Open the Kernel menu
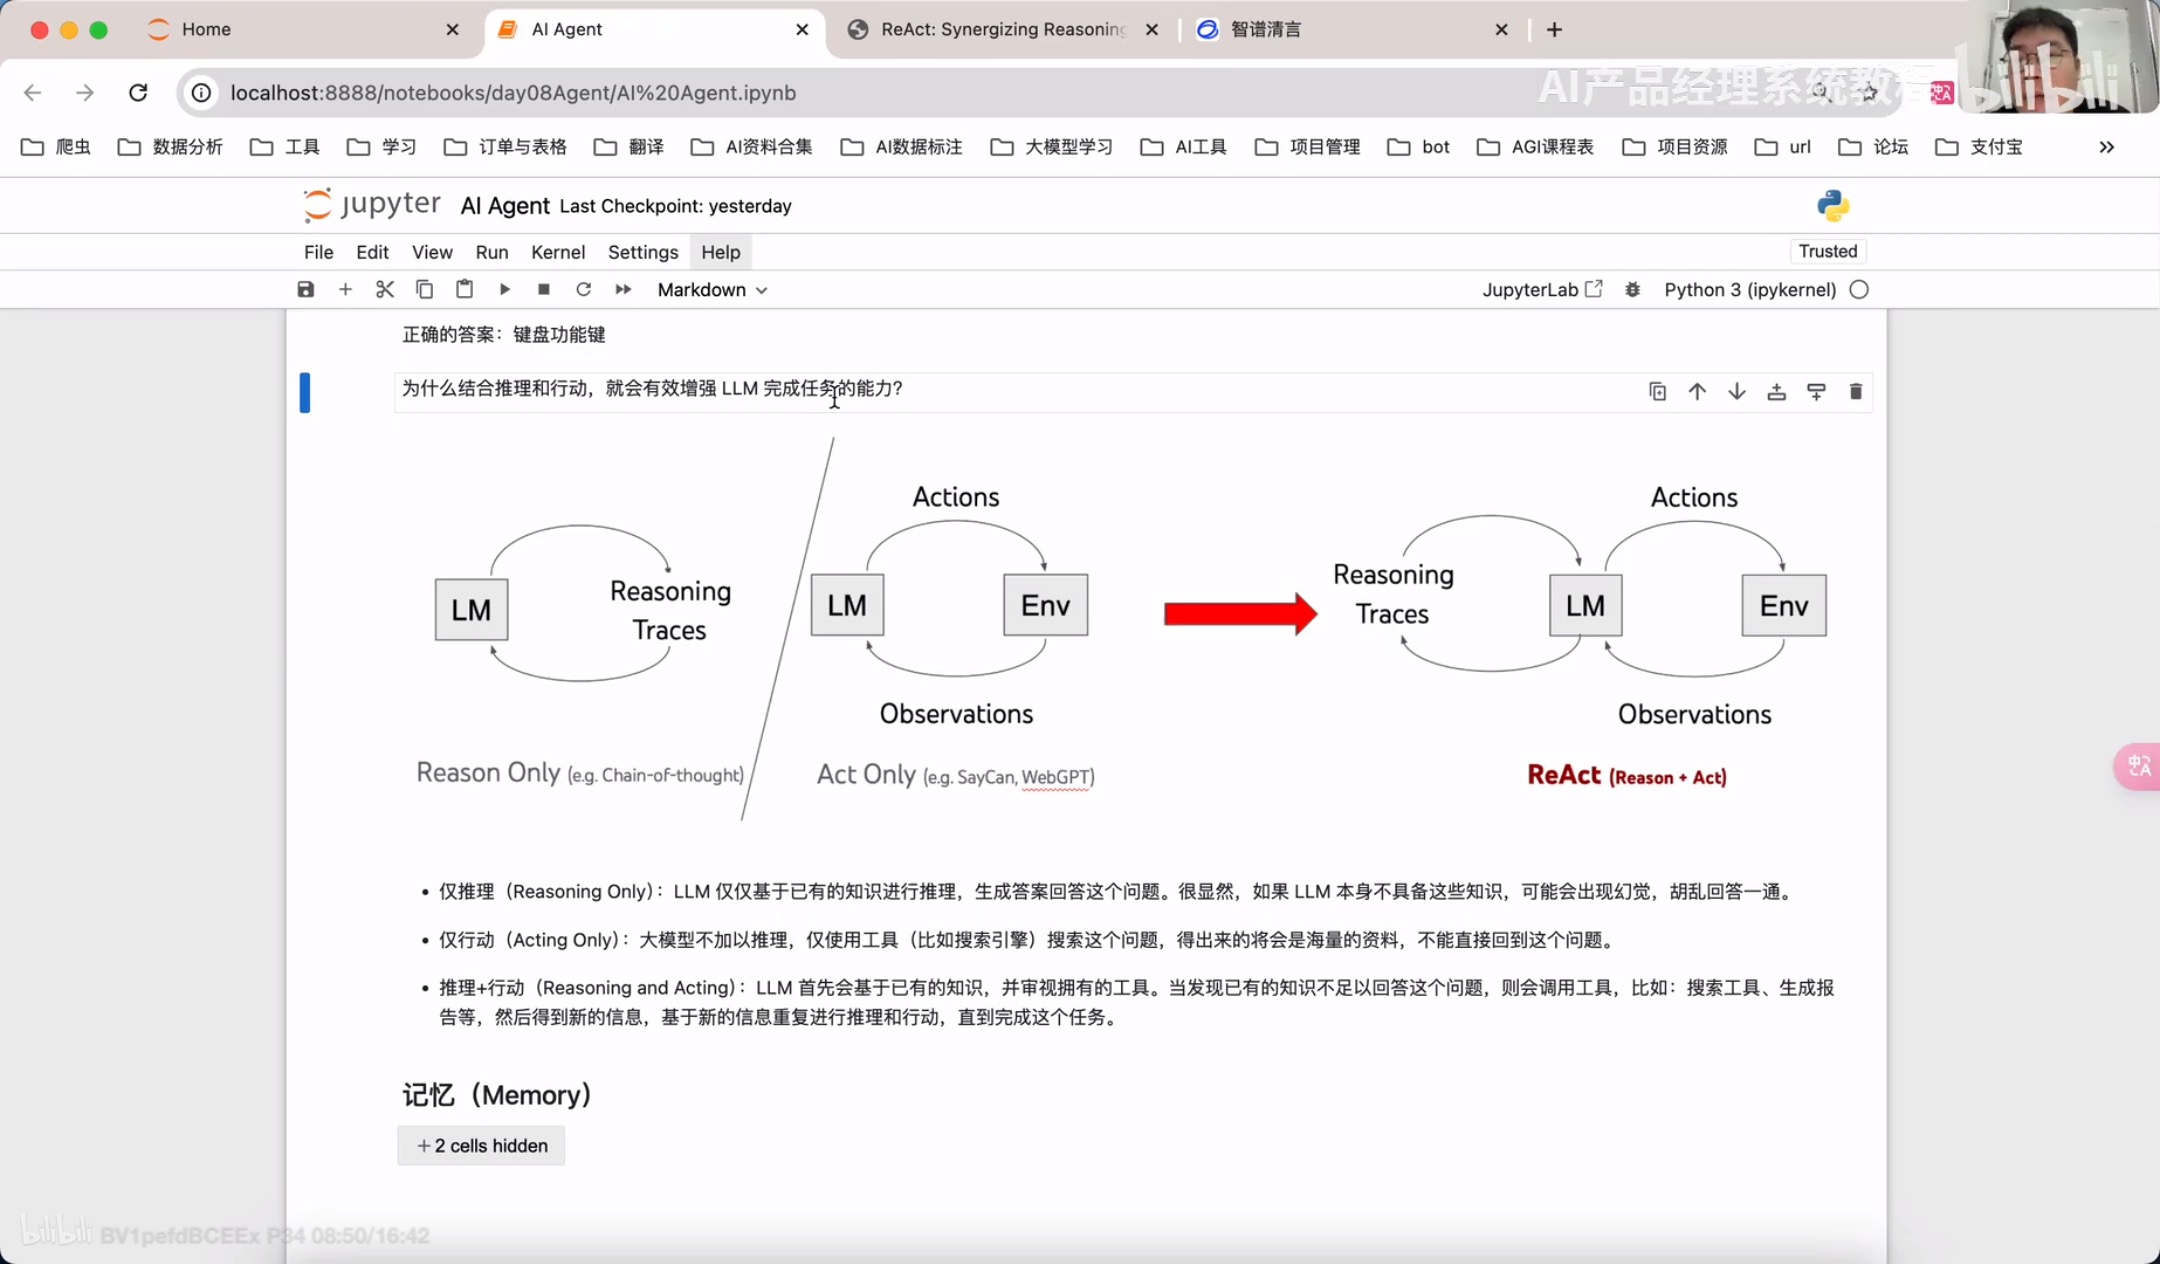The height and width of the screenshot is (1264, 2160). pyautogui.click(x=557, y=252)
